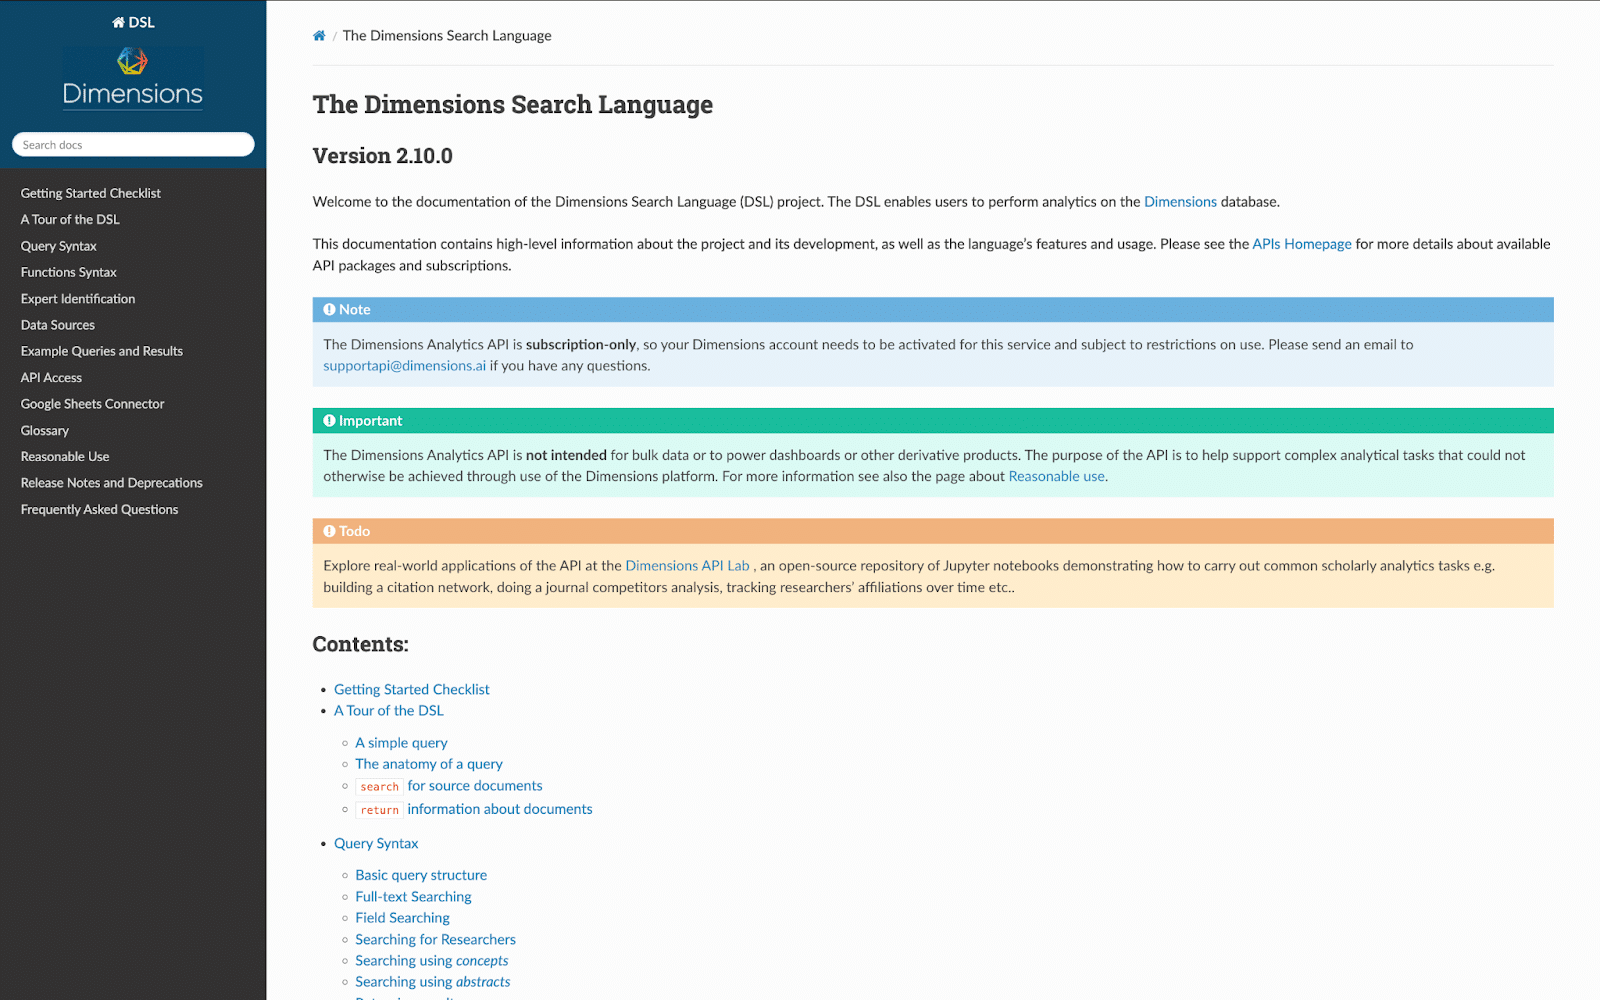
Task: Open the Field Searching link
Action: (x=402, y=918)
